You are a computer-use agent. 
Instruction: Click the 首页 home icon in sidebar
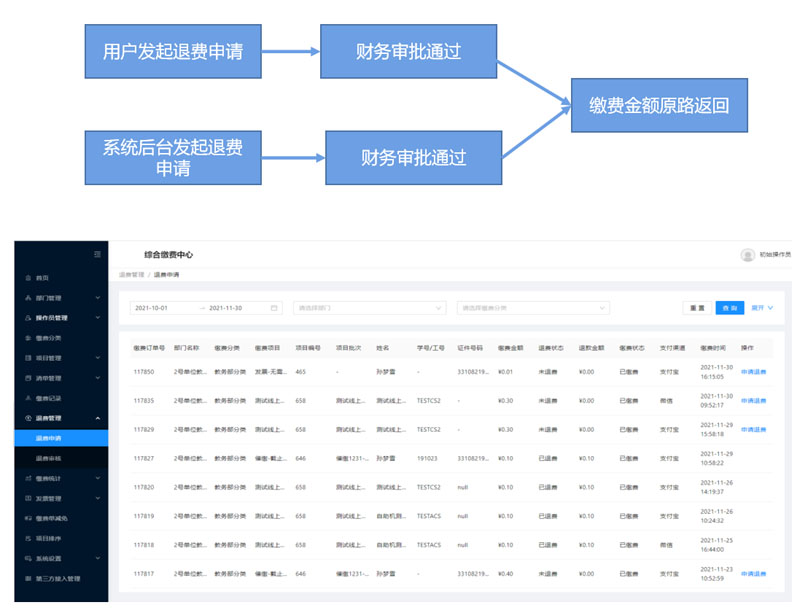28,278
